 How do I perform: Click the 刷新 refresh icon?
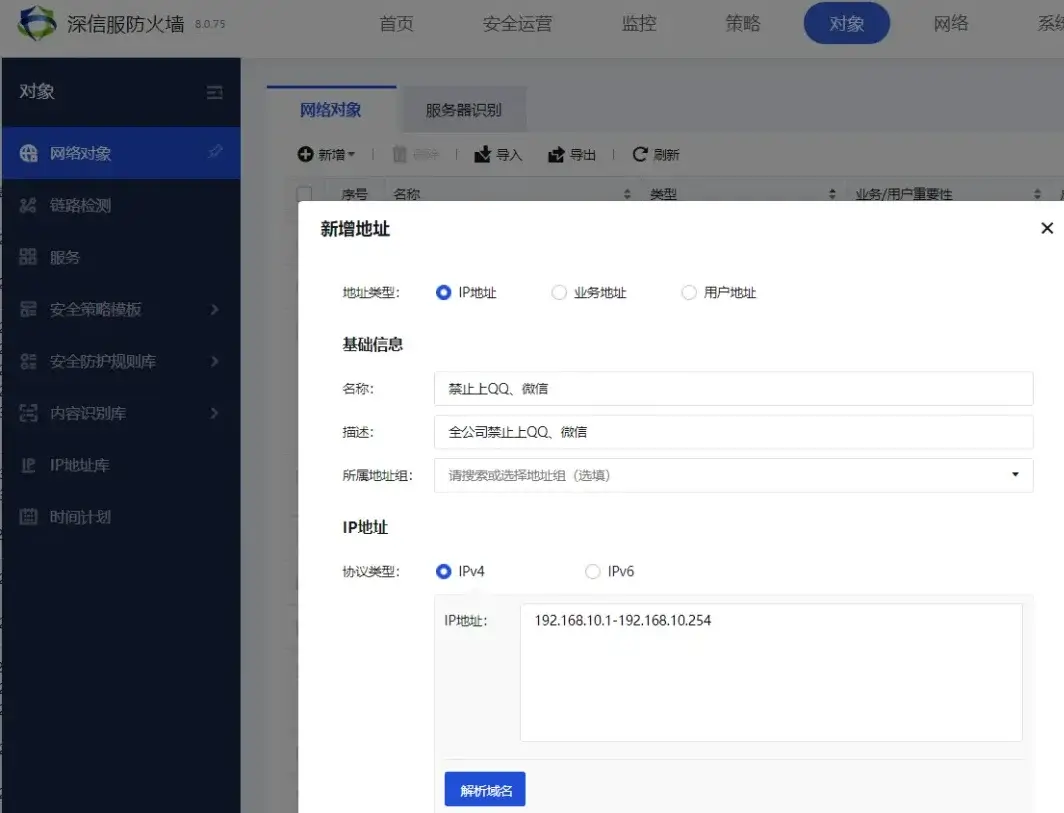click(x=639, y=154)
